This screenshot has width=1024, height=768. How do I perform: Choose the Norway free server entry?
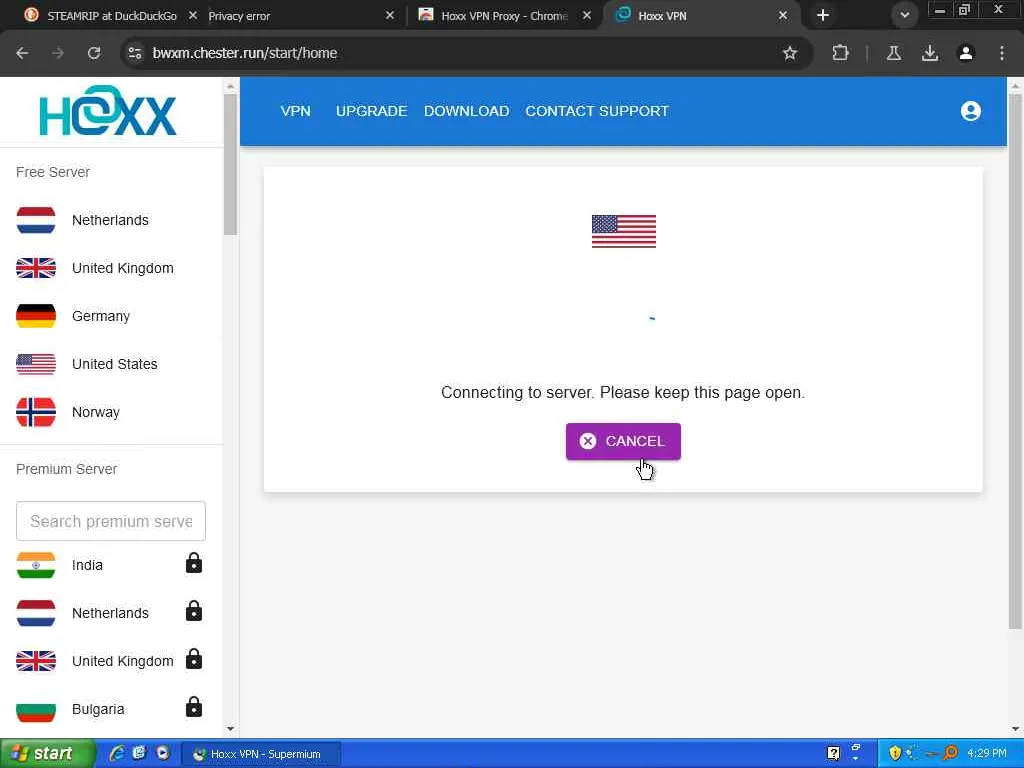[111, 412]
